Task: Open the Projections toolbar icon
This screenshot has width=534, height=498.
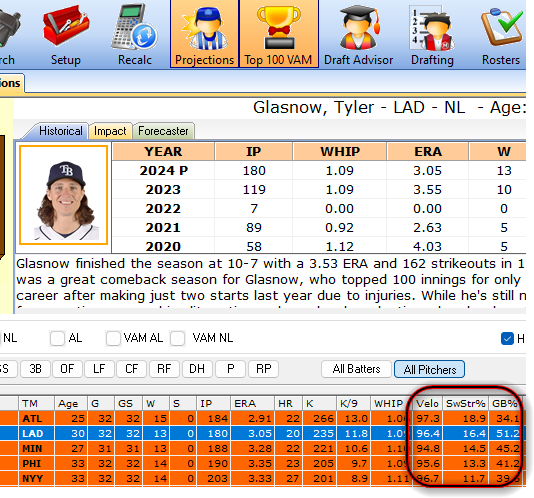Action: (204, 34)
